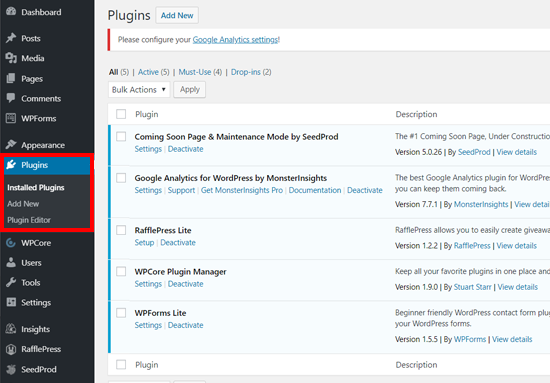Click Get MonsterInsights Pro link
Screen dimensions: 550x383
coord(242,190)
